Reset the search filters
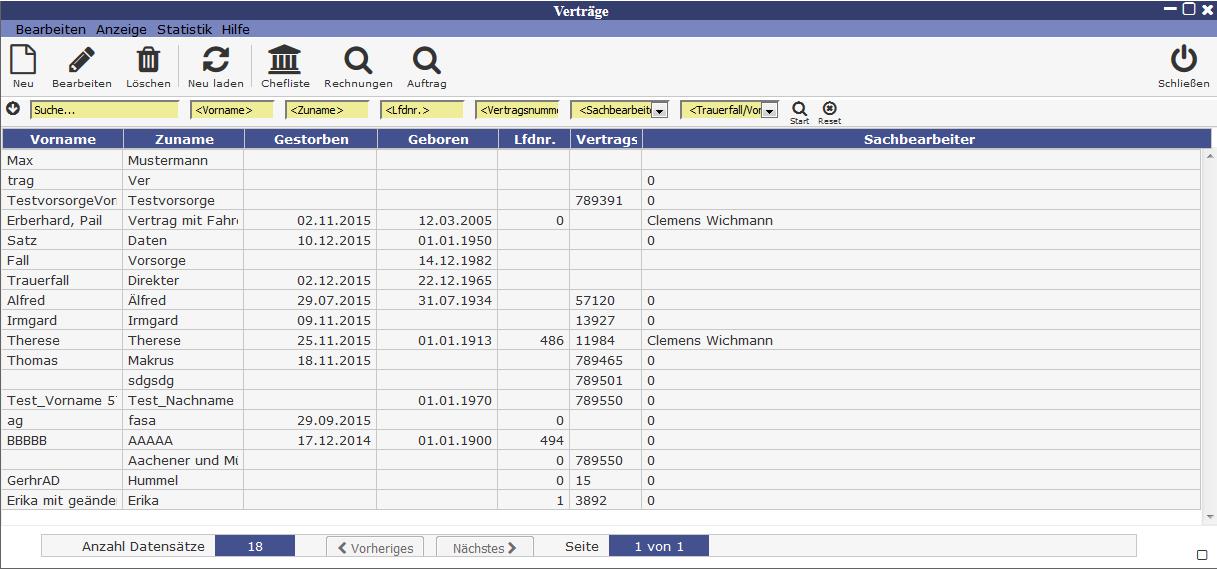Image resolution: width=1217 pixels, height=569 pixels. click(829, 109)
